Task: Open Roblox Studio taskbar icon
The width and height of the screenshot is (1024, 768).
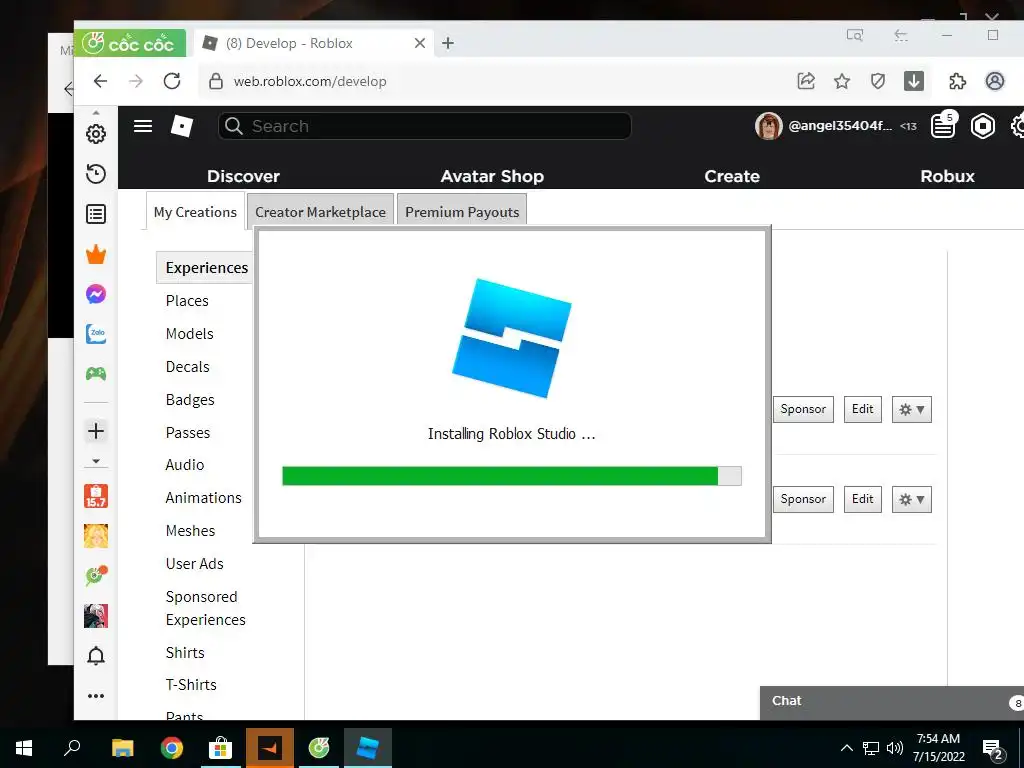Action: 368,748
